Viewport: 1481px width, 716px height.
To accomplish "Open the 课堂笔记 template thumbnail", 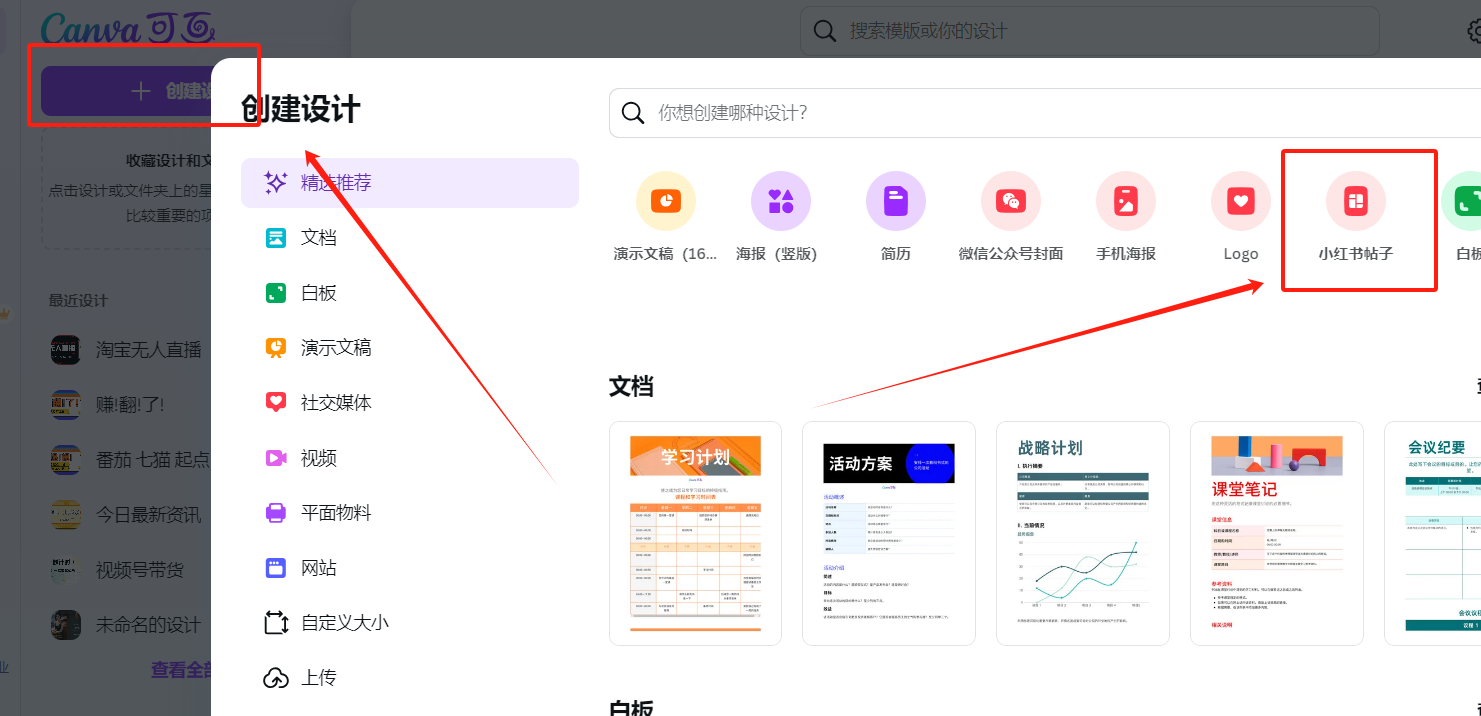I will [1277, 533].
